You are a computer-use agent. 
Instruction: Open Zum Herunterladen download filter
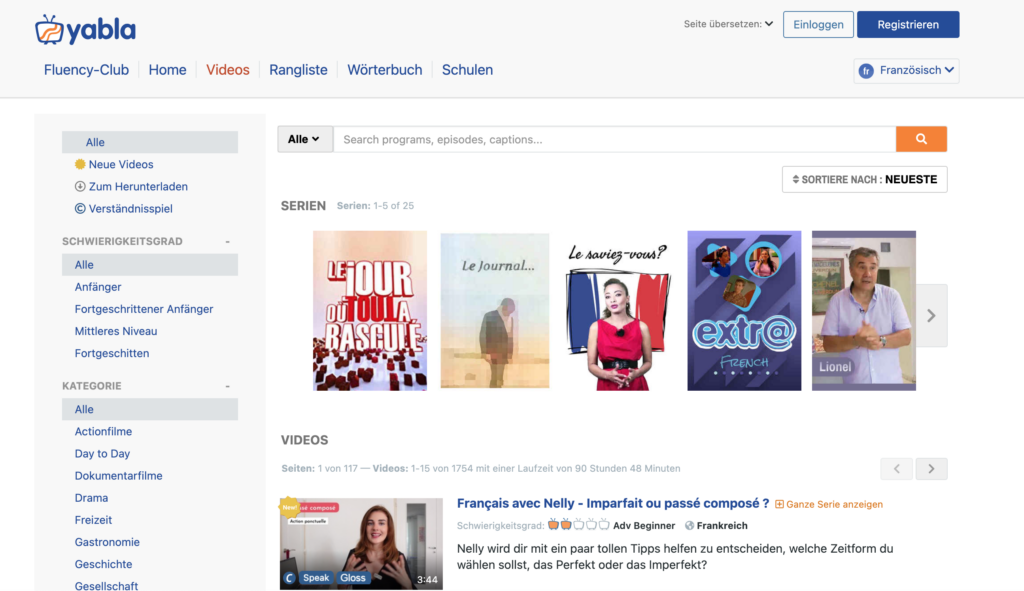[x=137, y=187]
